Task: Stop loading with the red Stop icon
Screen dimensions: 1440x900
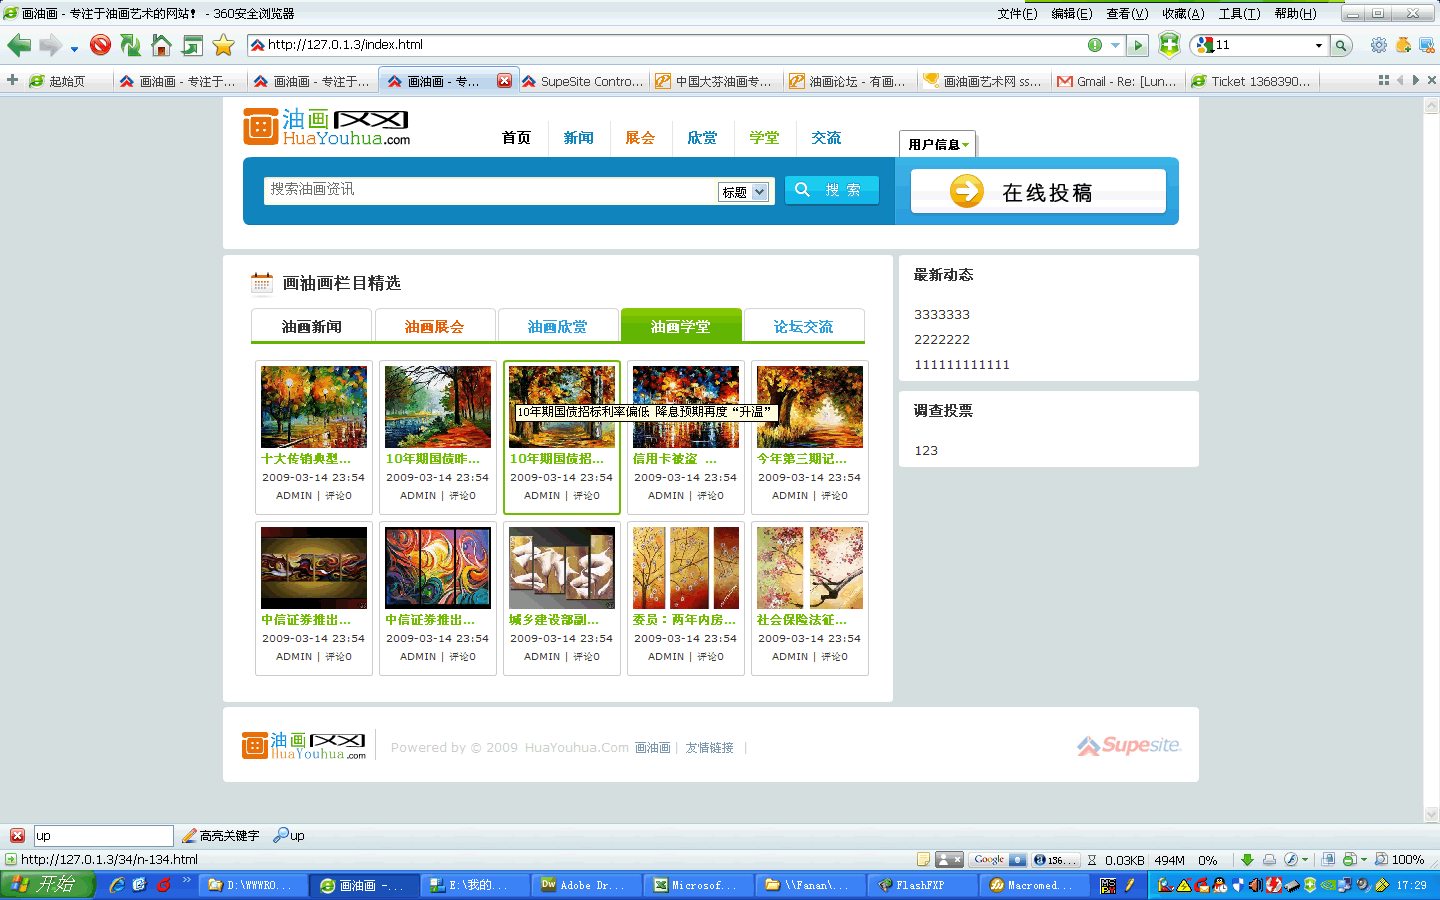Action: pos(100,45)
